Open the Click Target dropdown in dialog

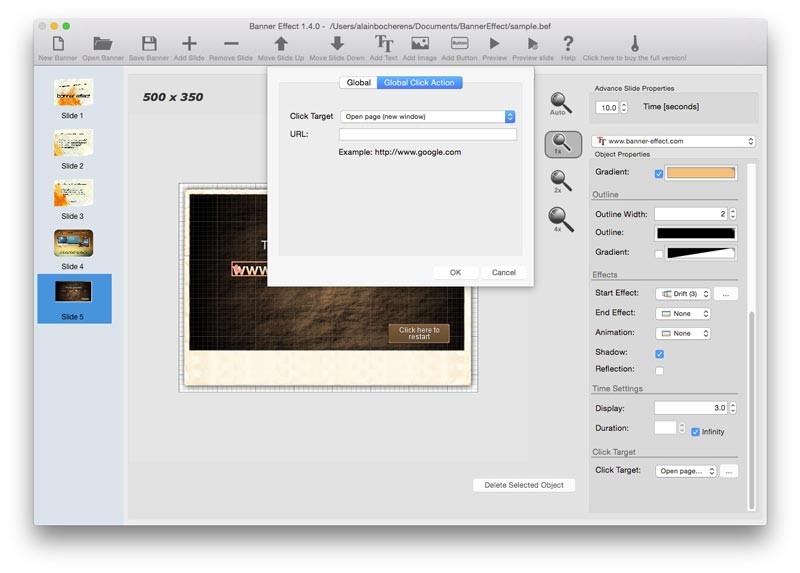coord(427,117)
